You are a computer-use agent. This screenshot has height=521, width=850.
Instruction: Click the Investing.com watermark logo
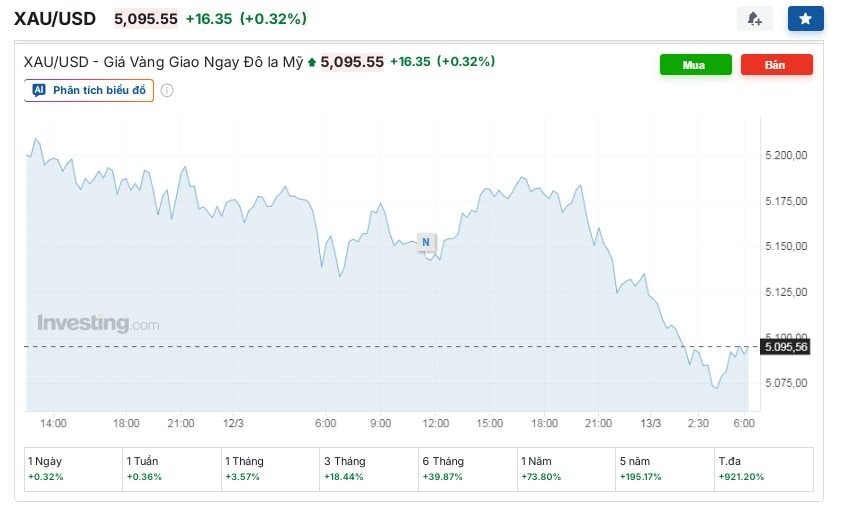tap(98, 323)
